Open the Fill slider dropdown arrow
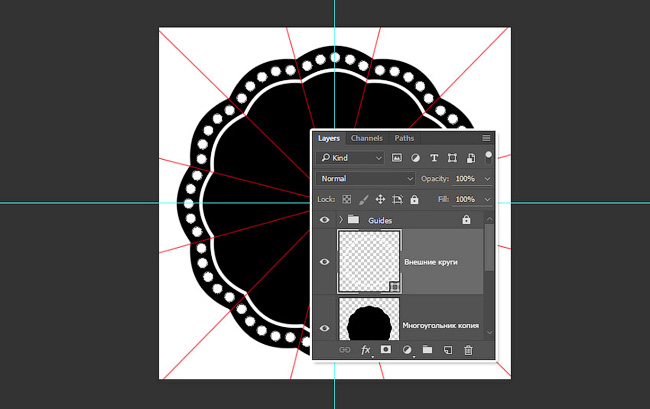650x409 pixels. (x=488, y=200)
